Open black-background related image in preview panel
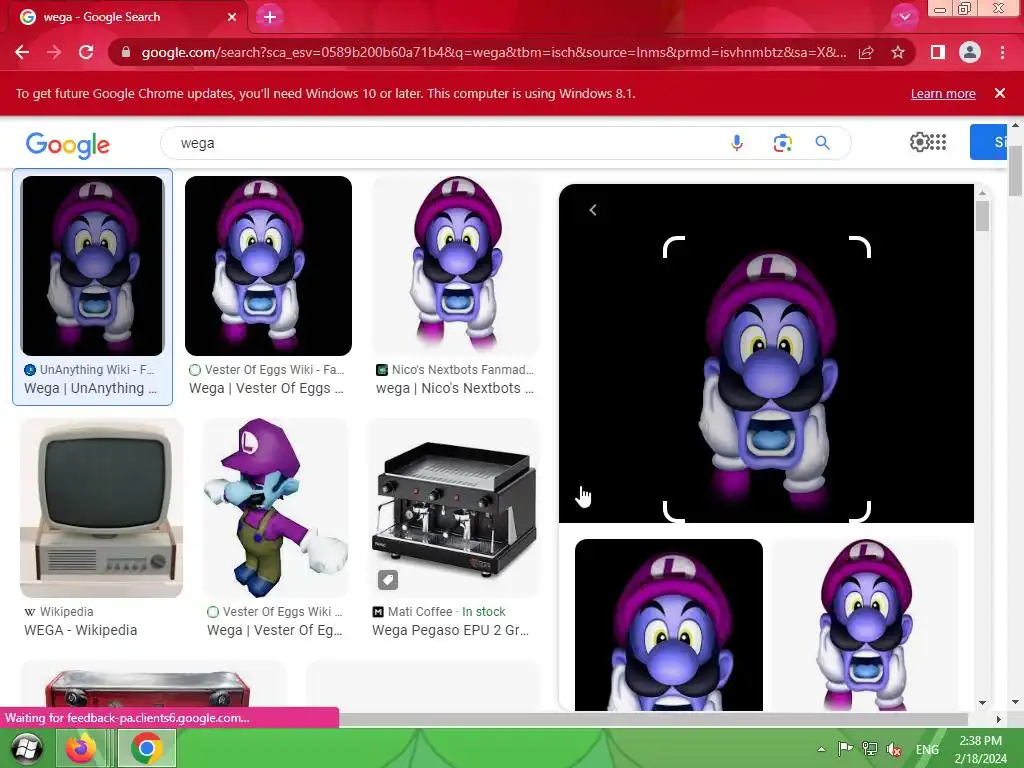The width and height of the screenshot is (1024, 768). [669, 624]
